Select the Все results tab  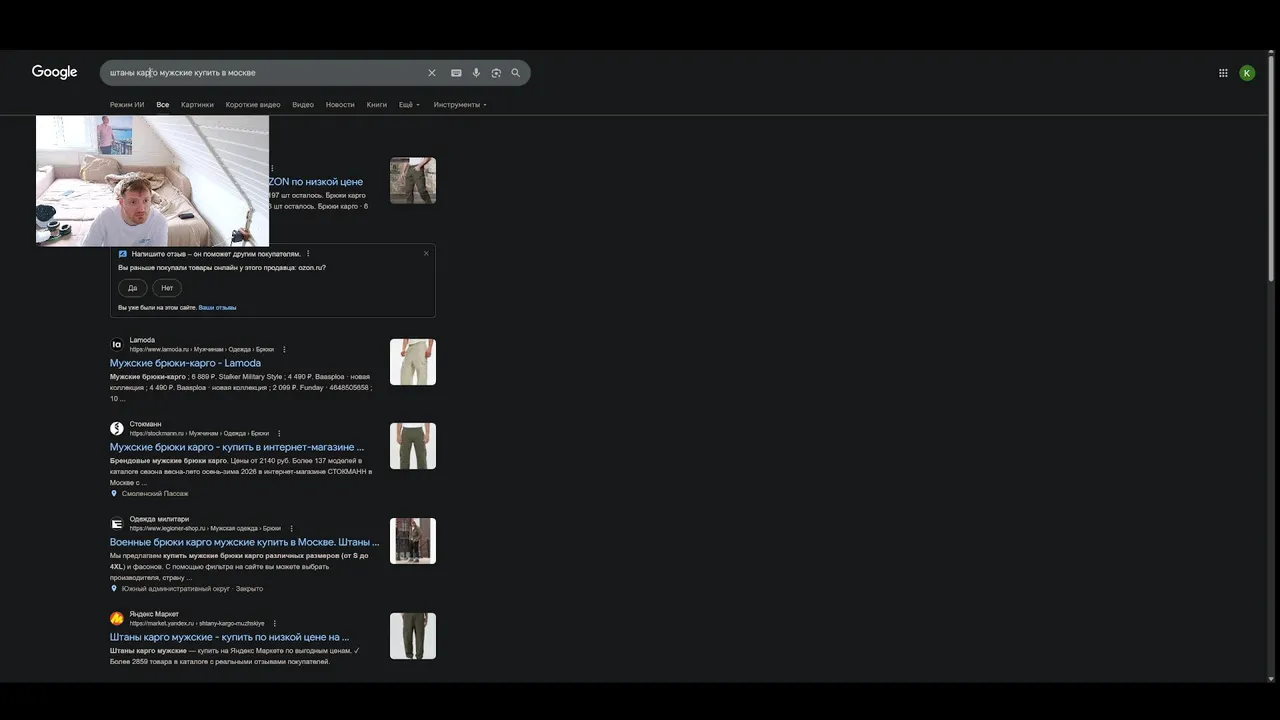tap(163, 105)
